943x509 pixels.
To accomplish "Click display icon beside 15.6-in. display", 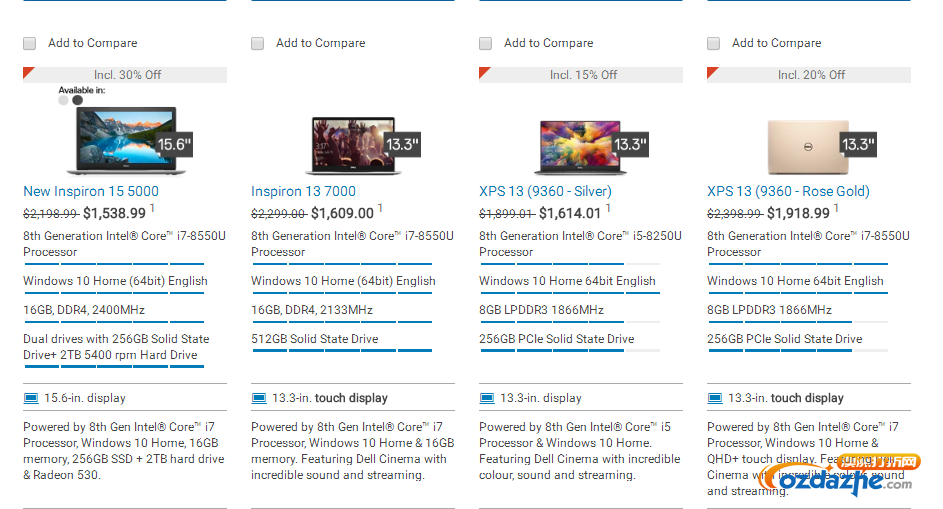I will pyautogui.click(x=31, y=398).
